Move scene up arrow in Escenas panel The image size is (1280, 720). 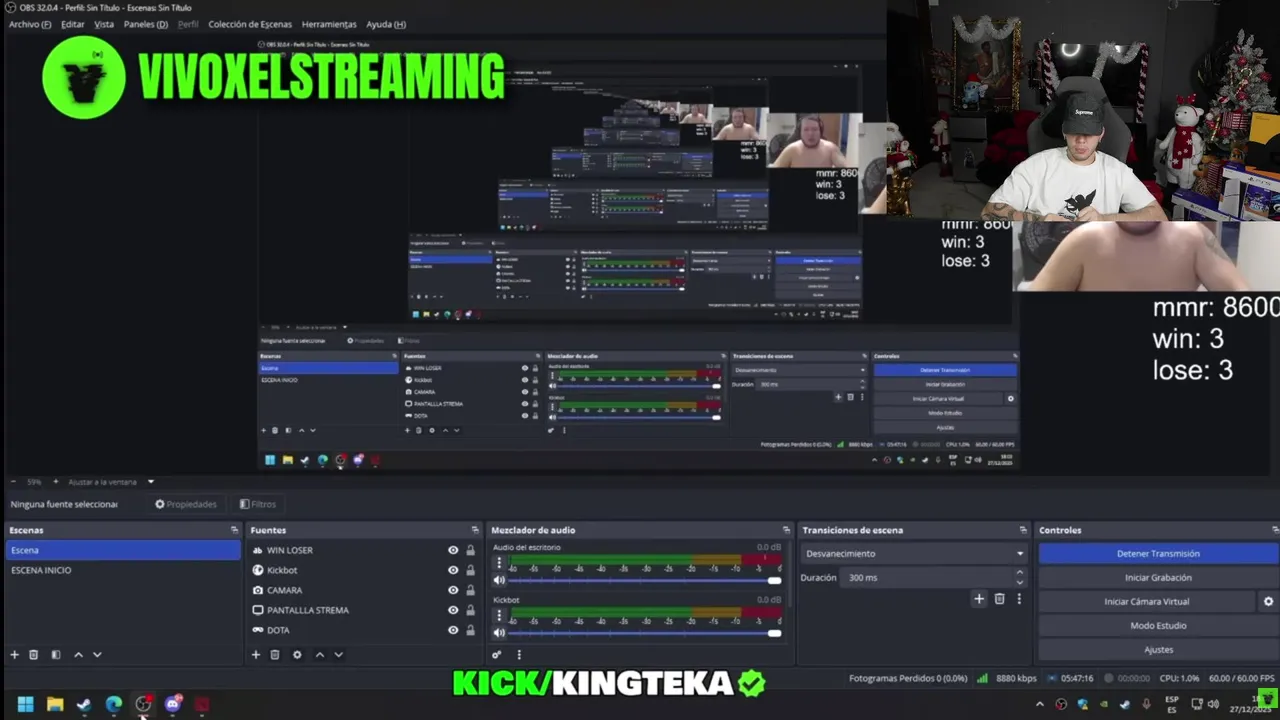click(x=78, y=655)
